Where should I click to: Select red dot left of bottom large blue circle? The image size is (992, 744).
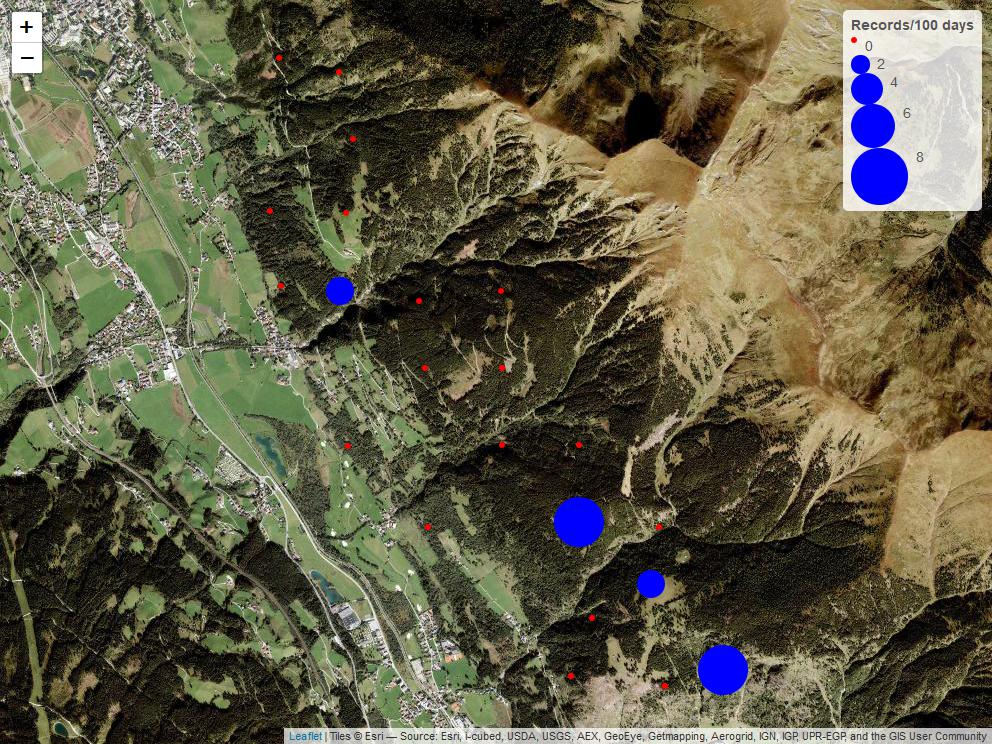point(665,686)
